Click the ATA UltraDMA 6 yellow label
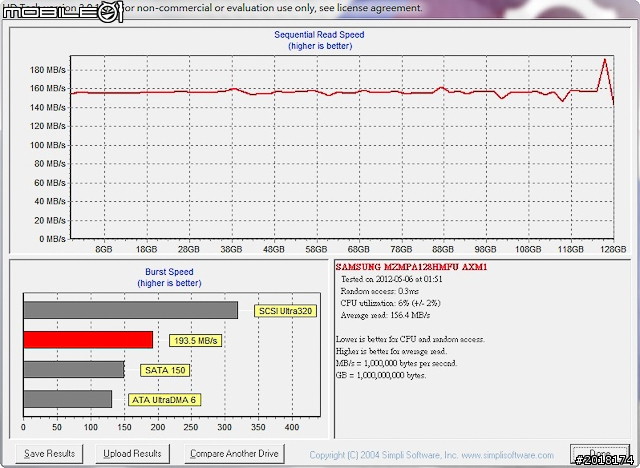This screenshot has width=640, height=468. pos(165,400)
